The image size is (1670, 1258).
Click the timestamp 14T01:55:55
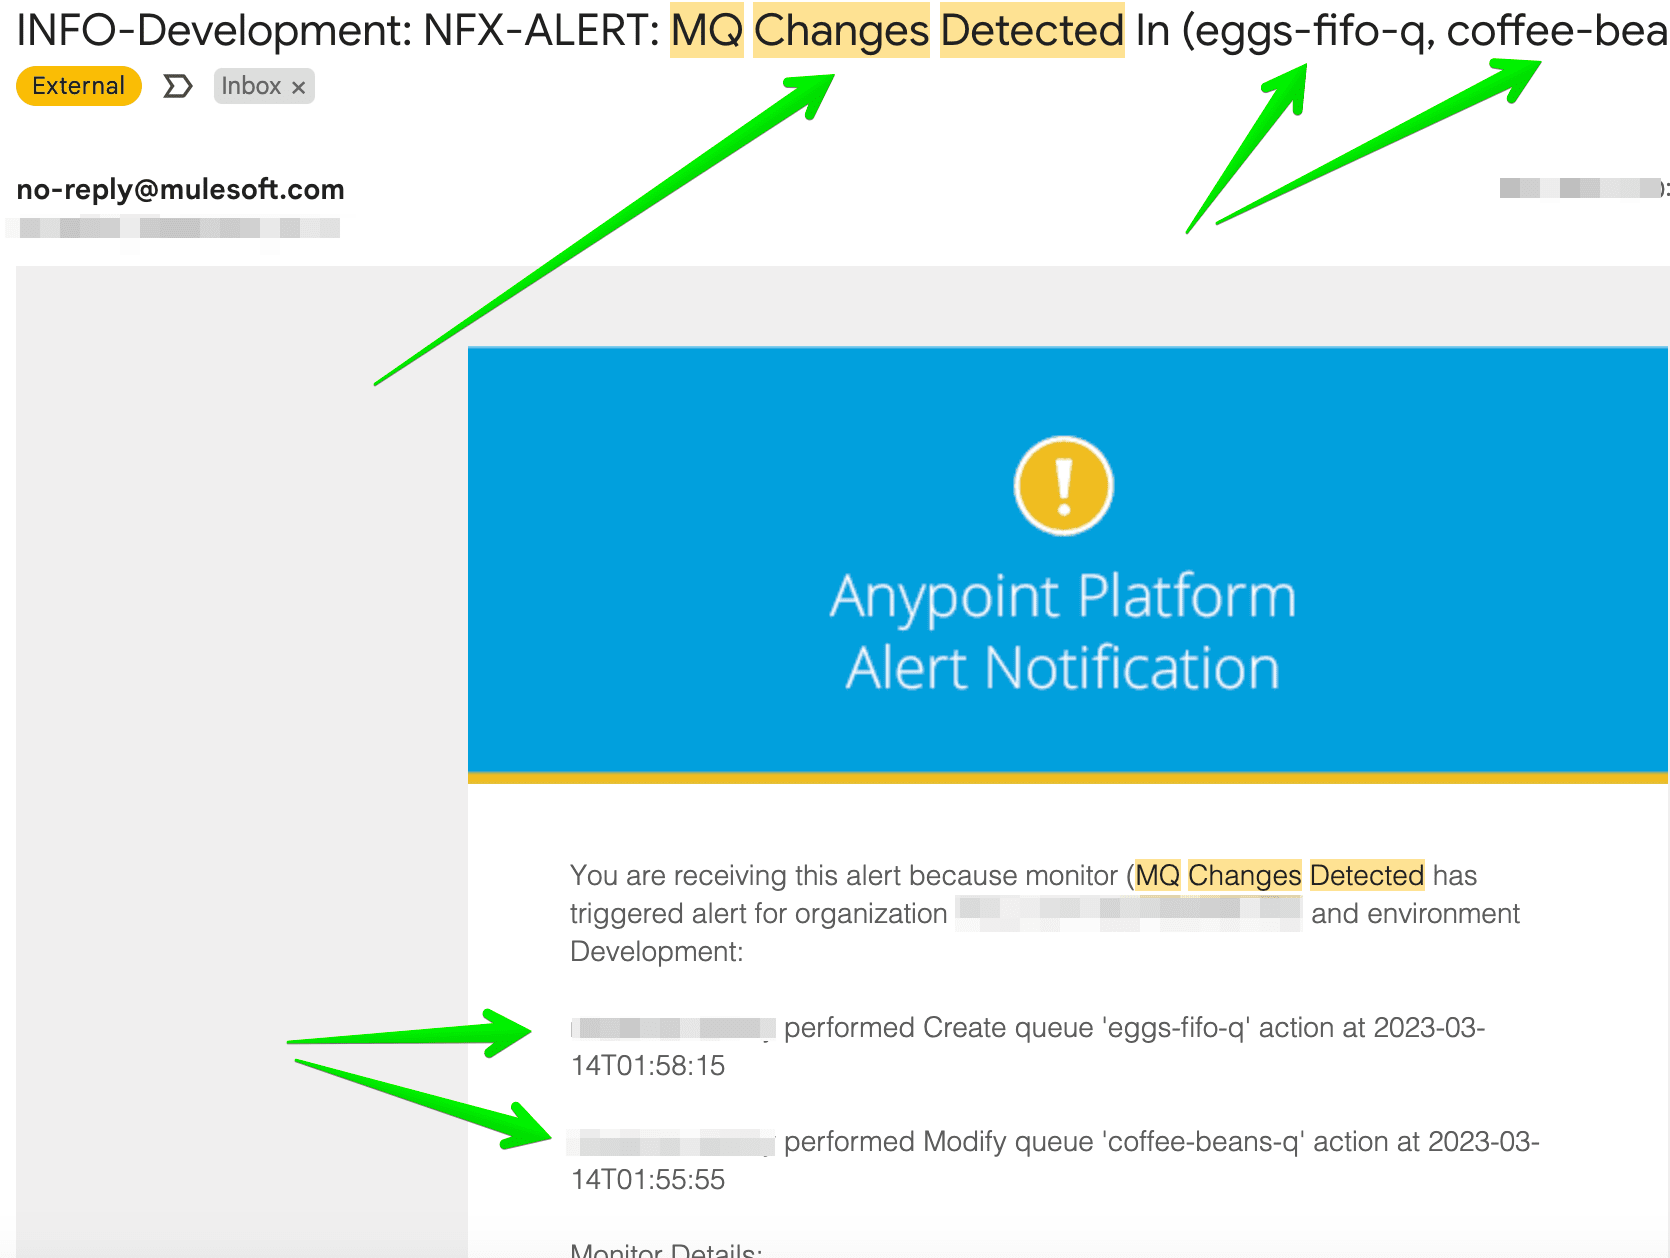tap(648, 1180)
